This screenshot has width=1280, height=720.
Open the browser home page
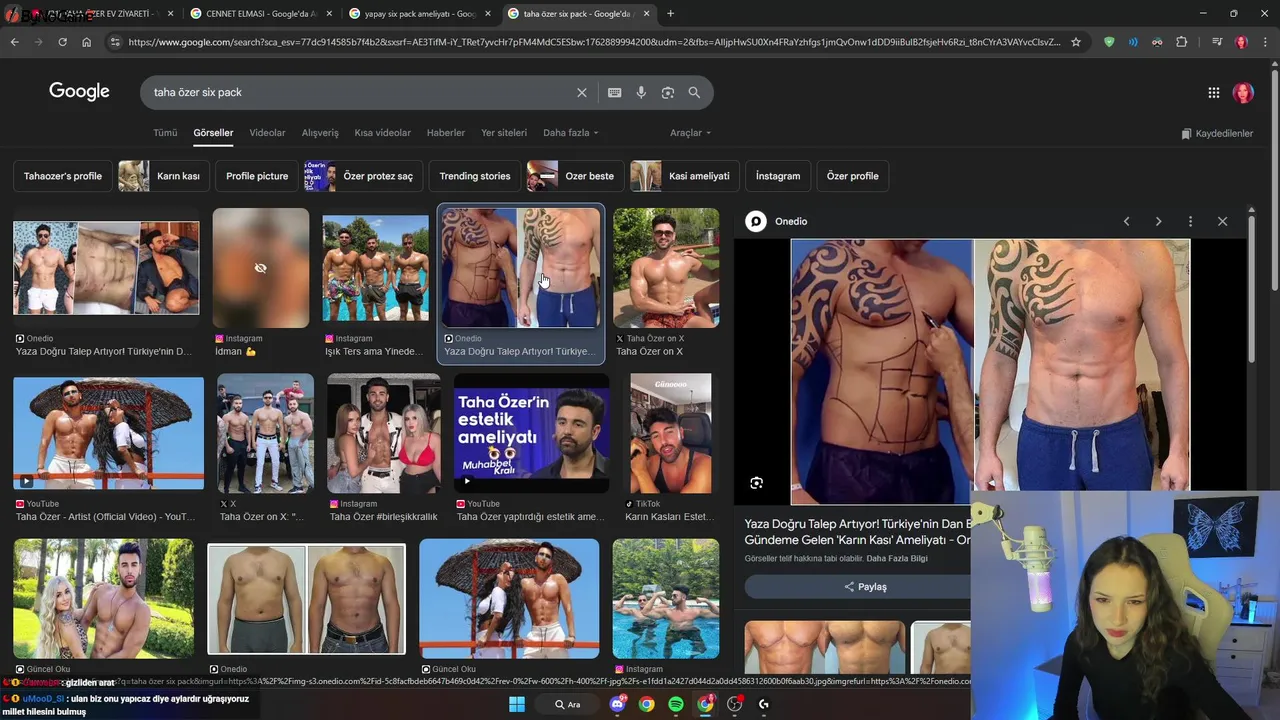(x=86, y=42)
